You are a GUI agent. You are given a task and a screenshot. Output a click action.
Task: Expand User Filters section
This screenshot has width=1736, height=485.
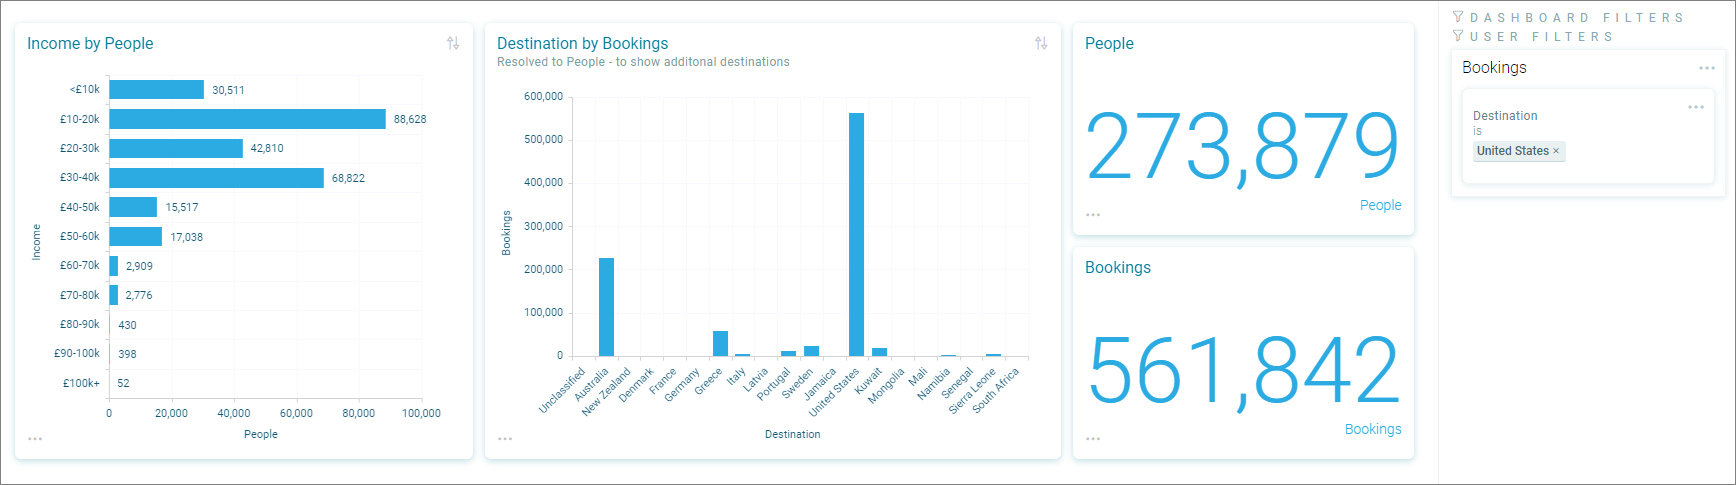coord(1533,36)
